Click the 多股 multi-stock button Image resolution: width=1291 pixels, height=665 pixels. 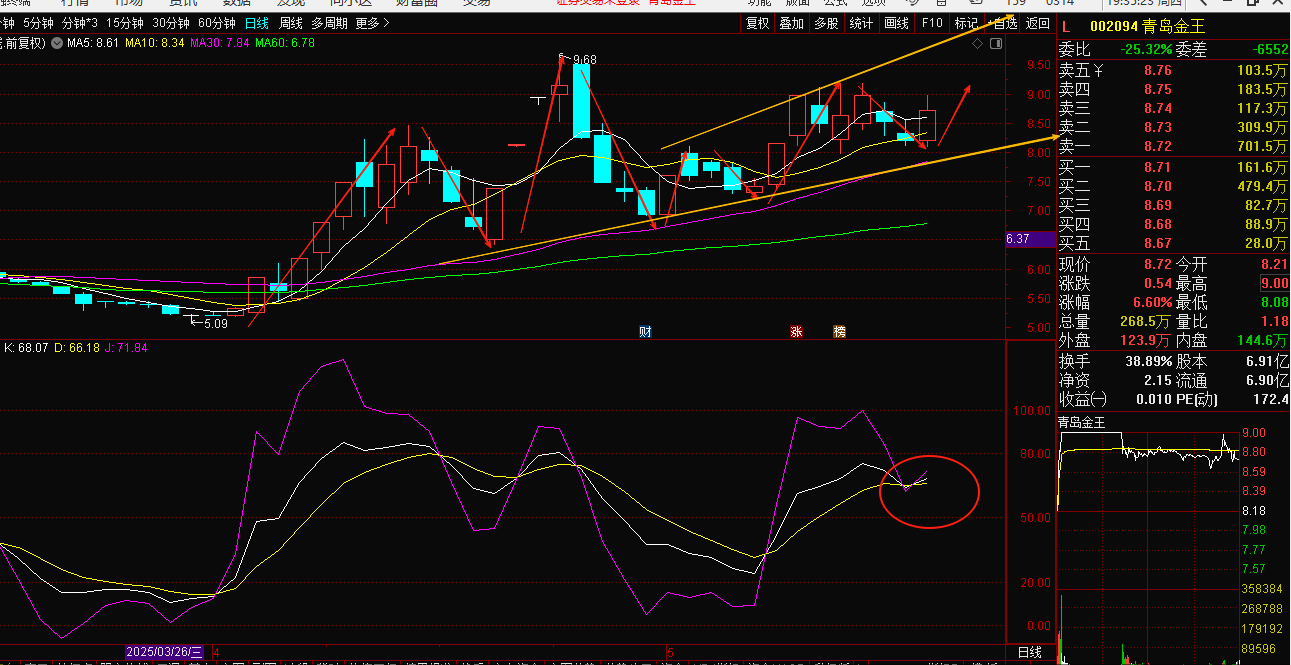click(x=826, y=23)
